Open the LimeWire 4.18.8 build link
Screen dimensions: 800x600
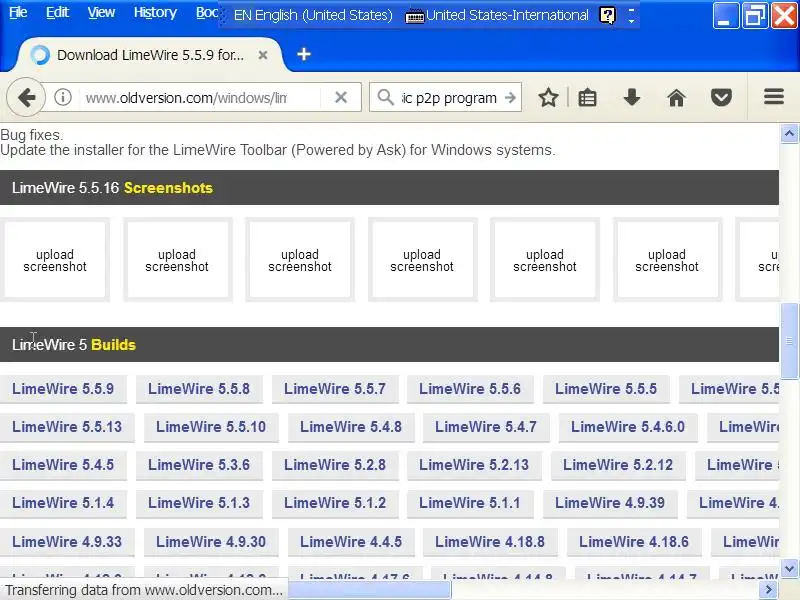tap(490, 541)
